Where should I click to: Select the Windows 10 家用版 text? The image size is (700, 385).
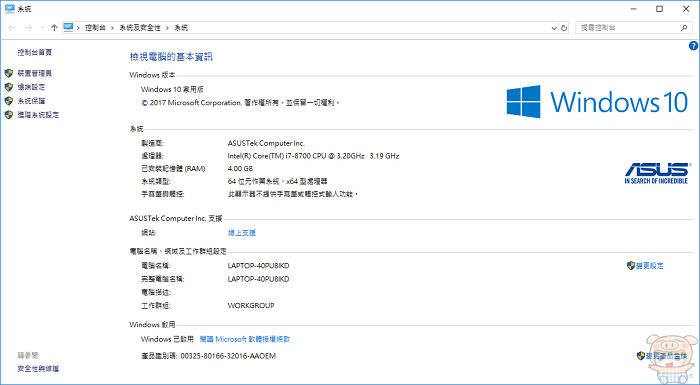(172, 89)
